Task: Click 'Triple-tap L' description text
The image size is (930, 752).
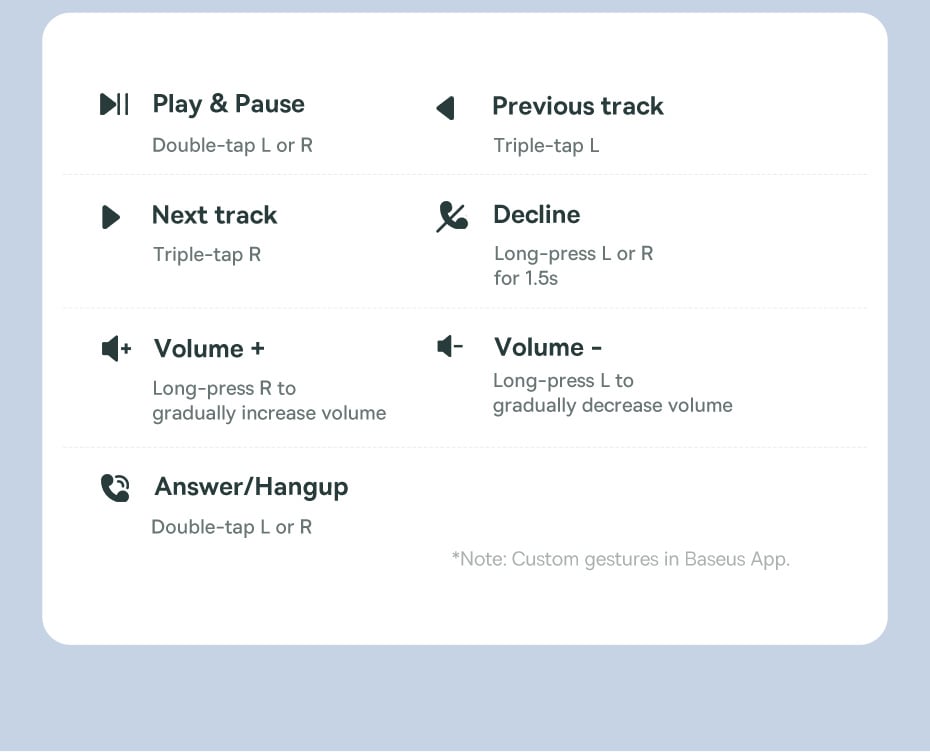Action: click(546, 146)
